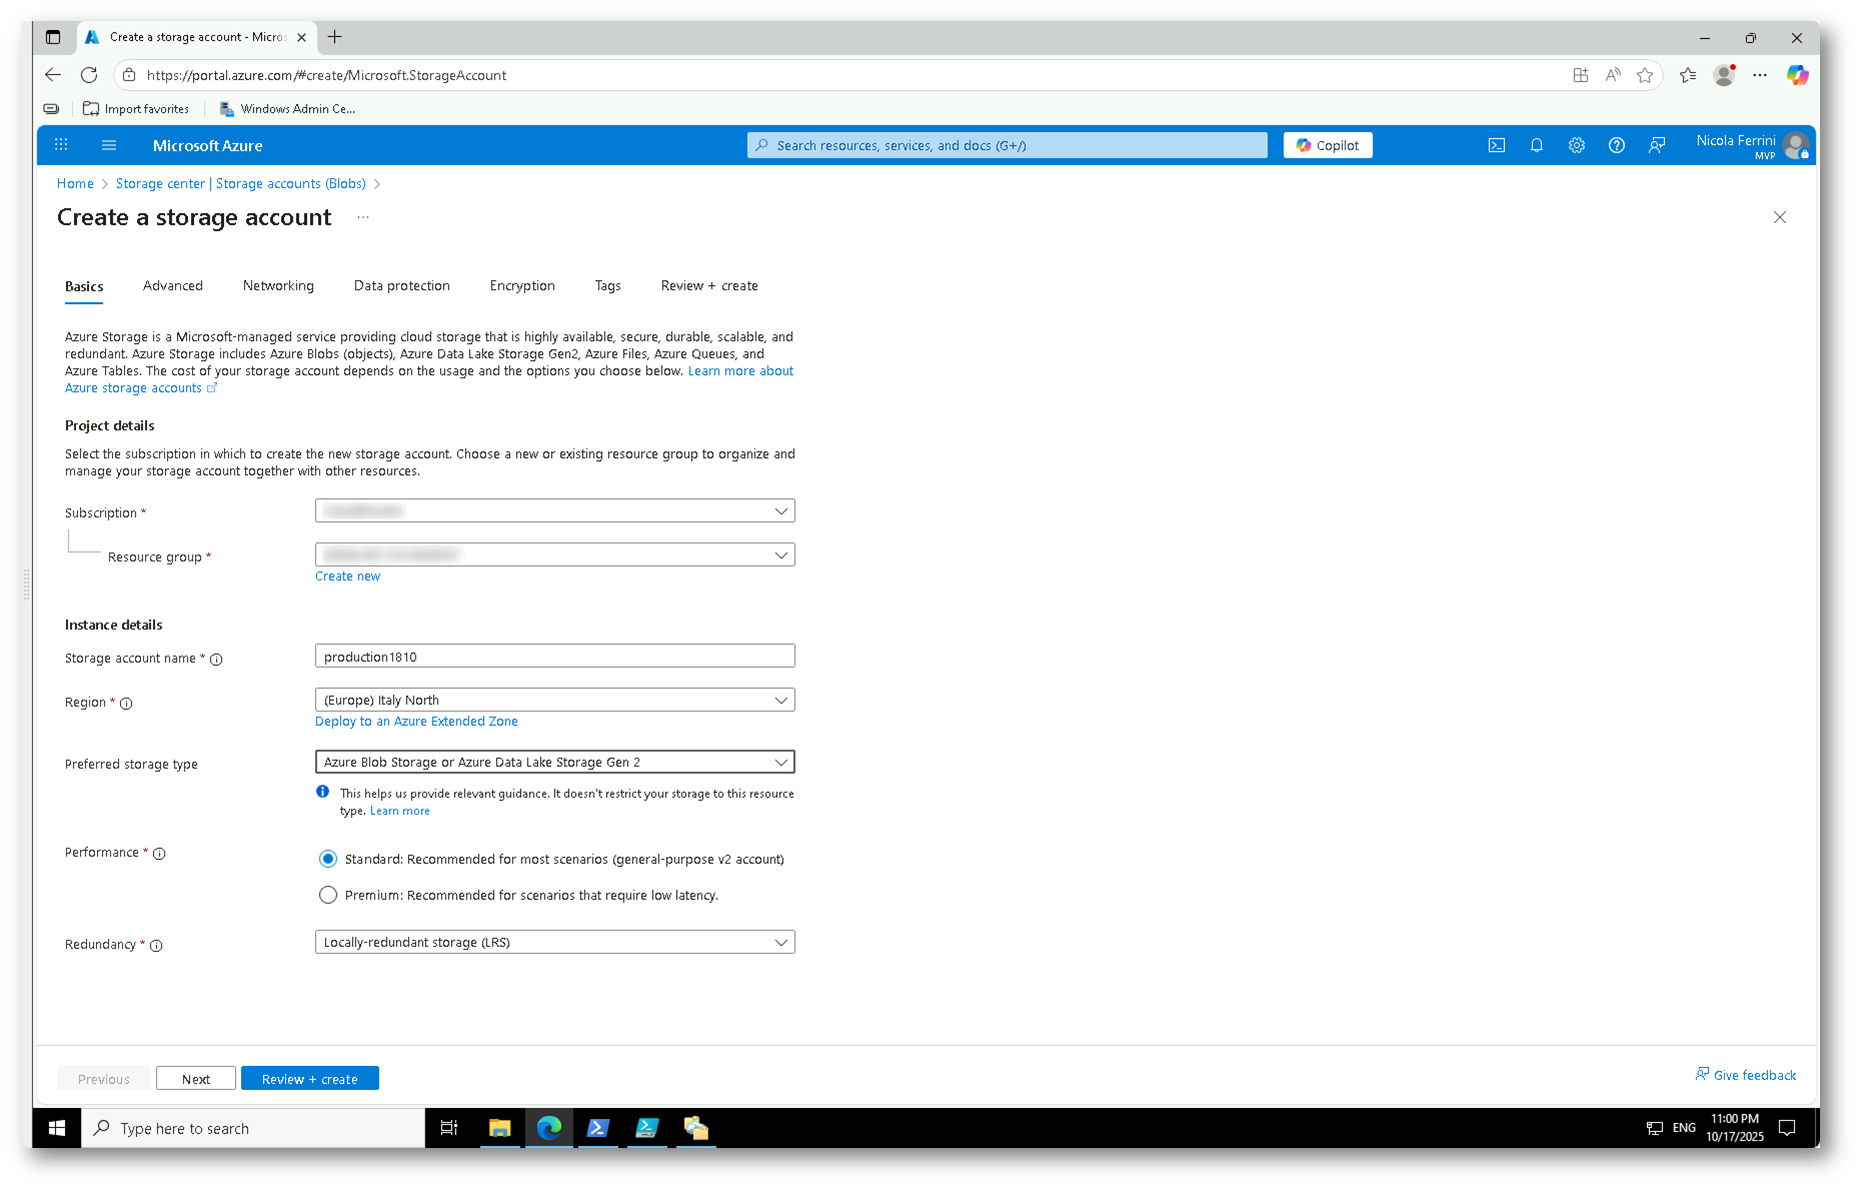
Task: Open File Explorer from the taskbar
Action: tap(499, 1128)
